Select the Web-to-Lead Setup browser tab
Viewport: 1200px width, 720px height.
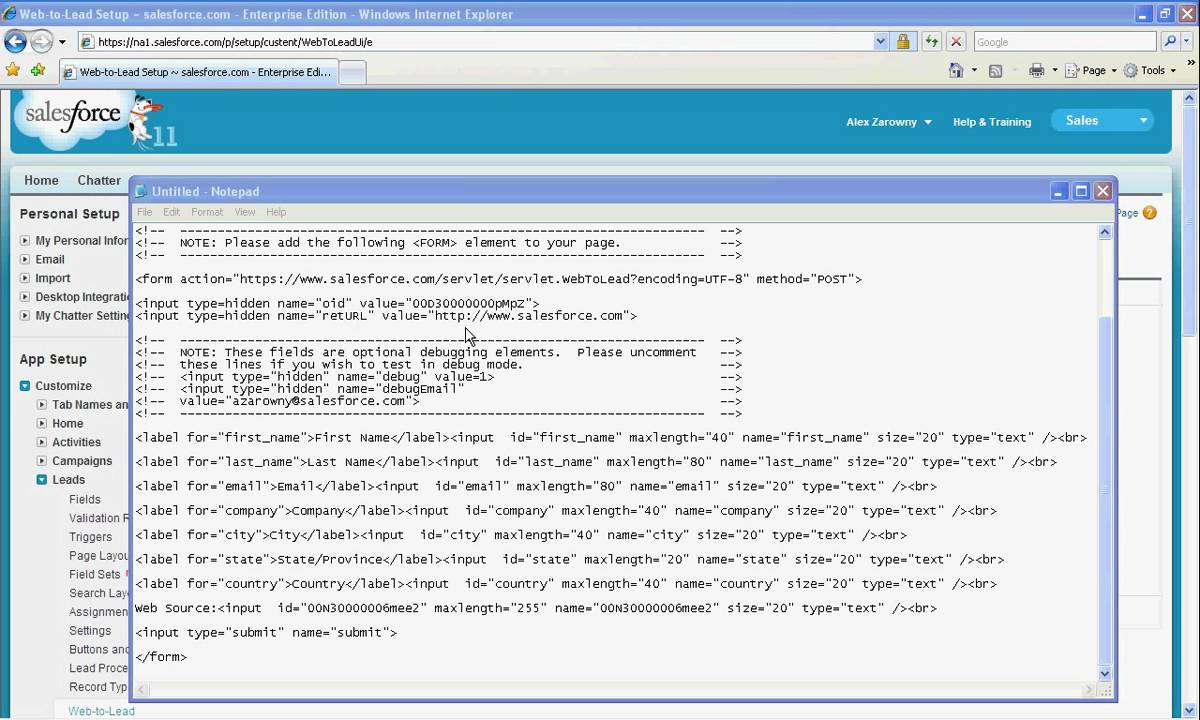point(199,72)
